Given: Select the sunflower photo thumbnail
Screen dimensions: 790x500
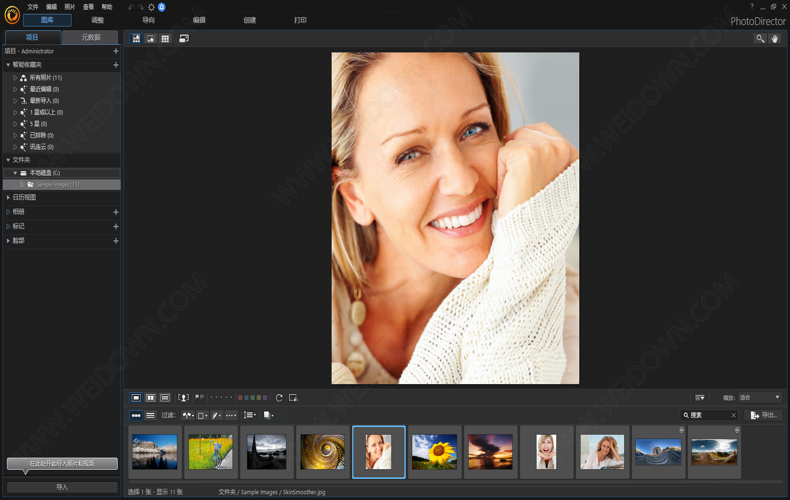Looking at the screenshot, I should (434, 451).
